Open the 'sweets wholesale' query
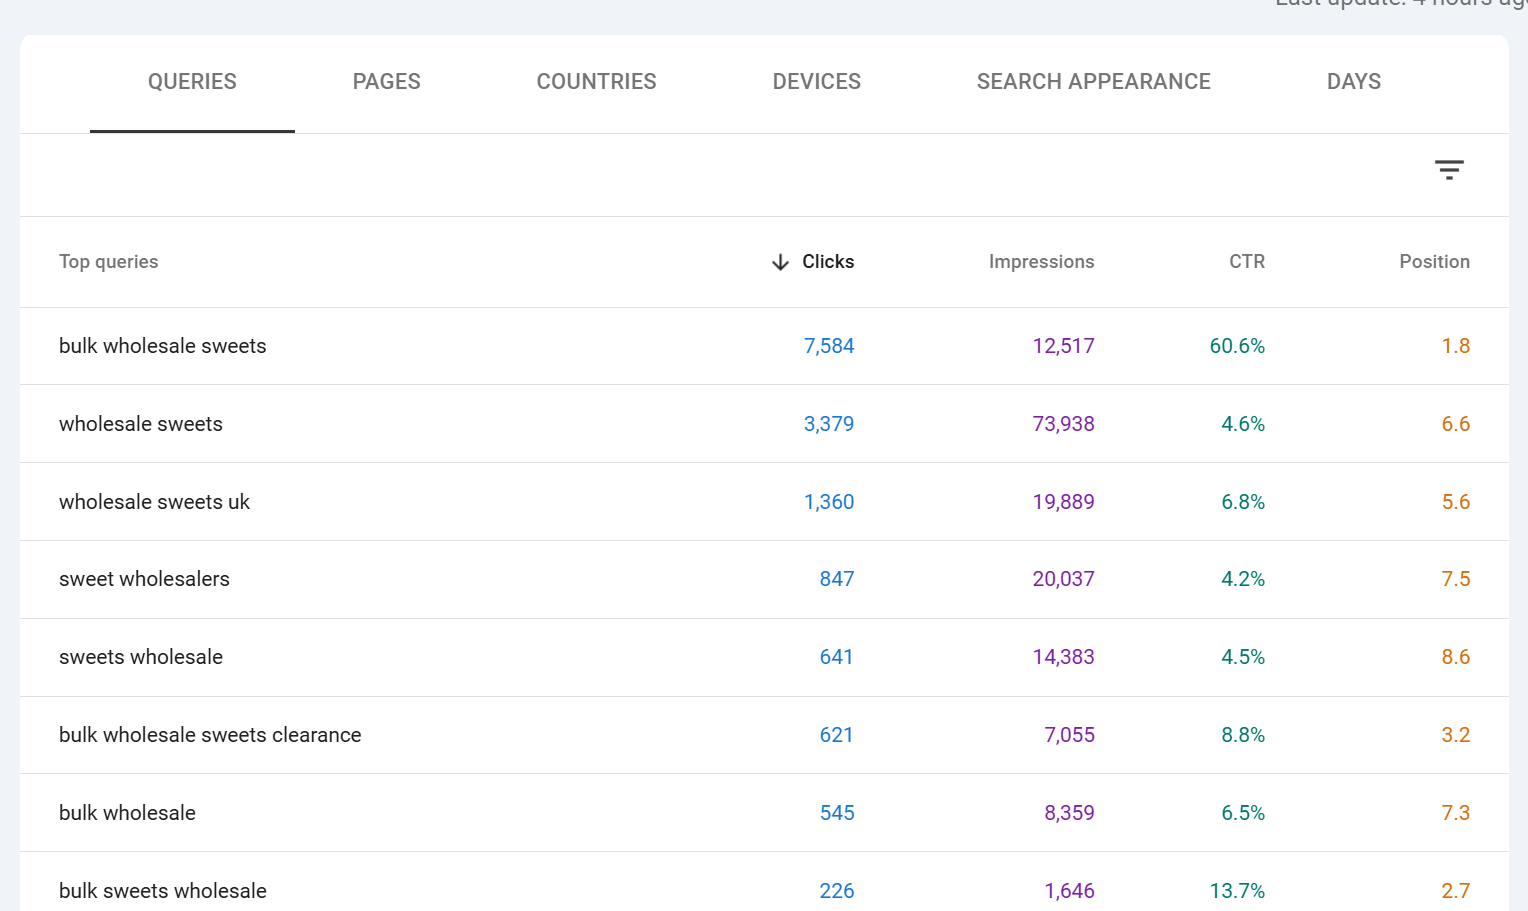This screenshot has height=911, width=1528. (x=141, y=657)
